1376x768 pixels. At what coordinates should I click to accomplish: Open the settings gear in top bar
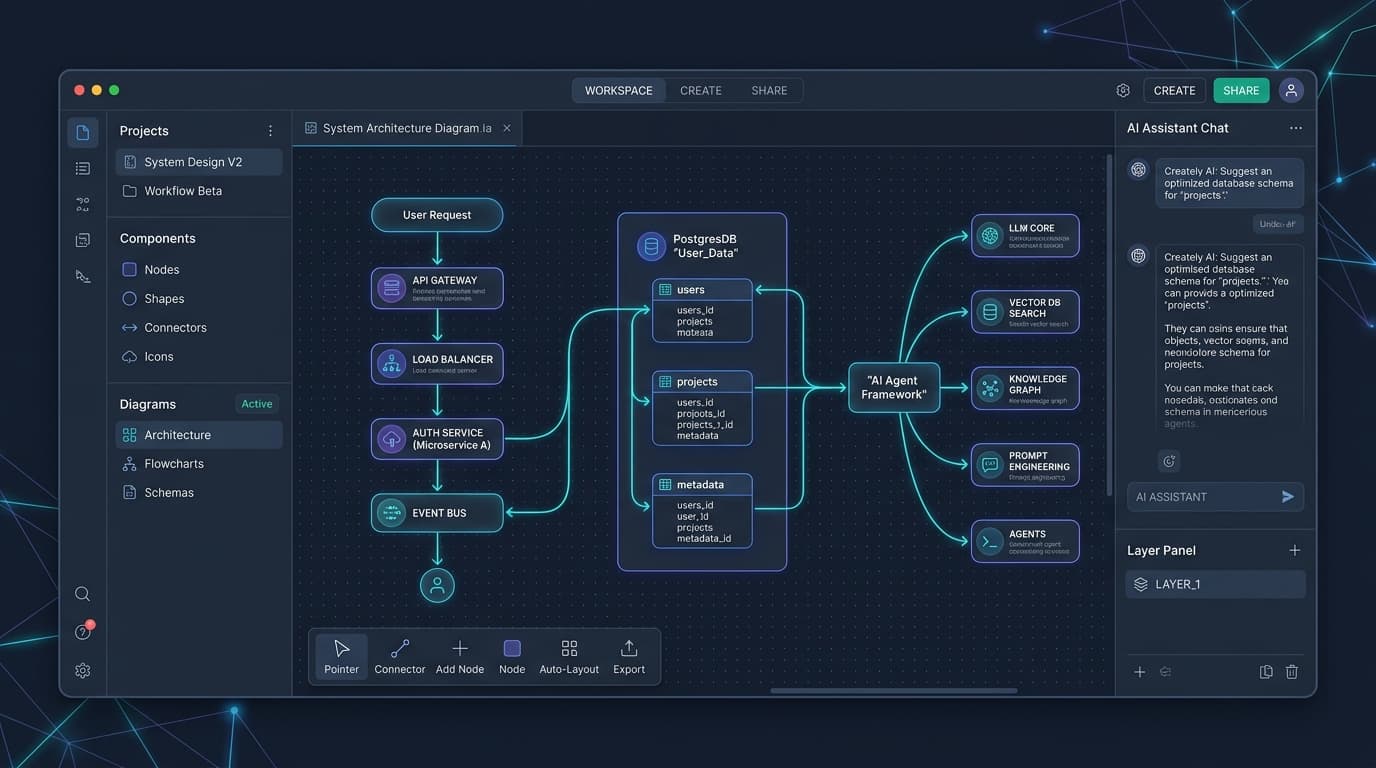1123,90
